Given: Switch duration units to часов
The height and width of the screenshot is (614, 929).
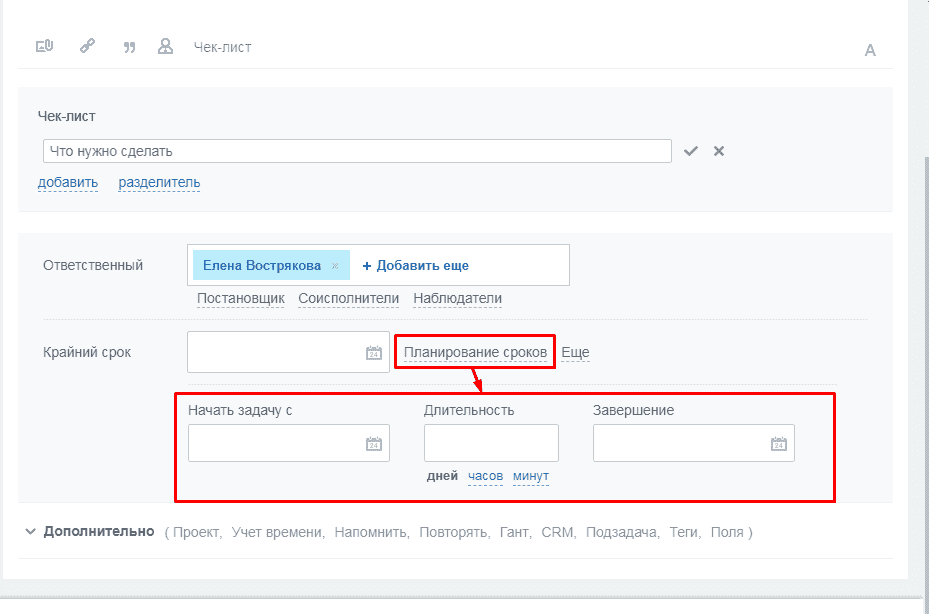Looking at the screenshot, I should pyautogui.click(x=485, y=476).
